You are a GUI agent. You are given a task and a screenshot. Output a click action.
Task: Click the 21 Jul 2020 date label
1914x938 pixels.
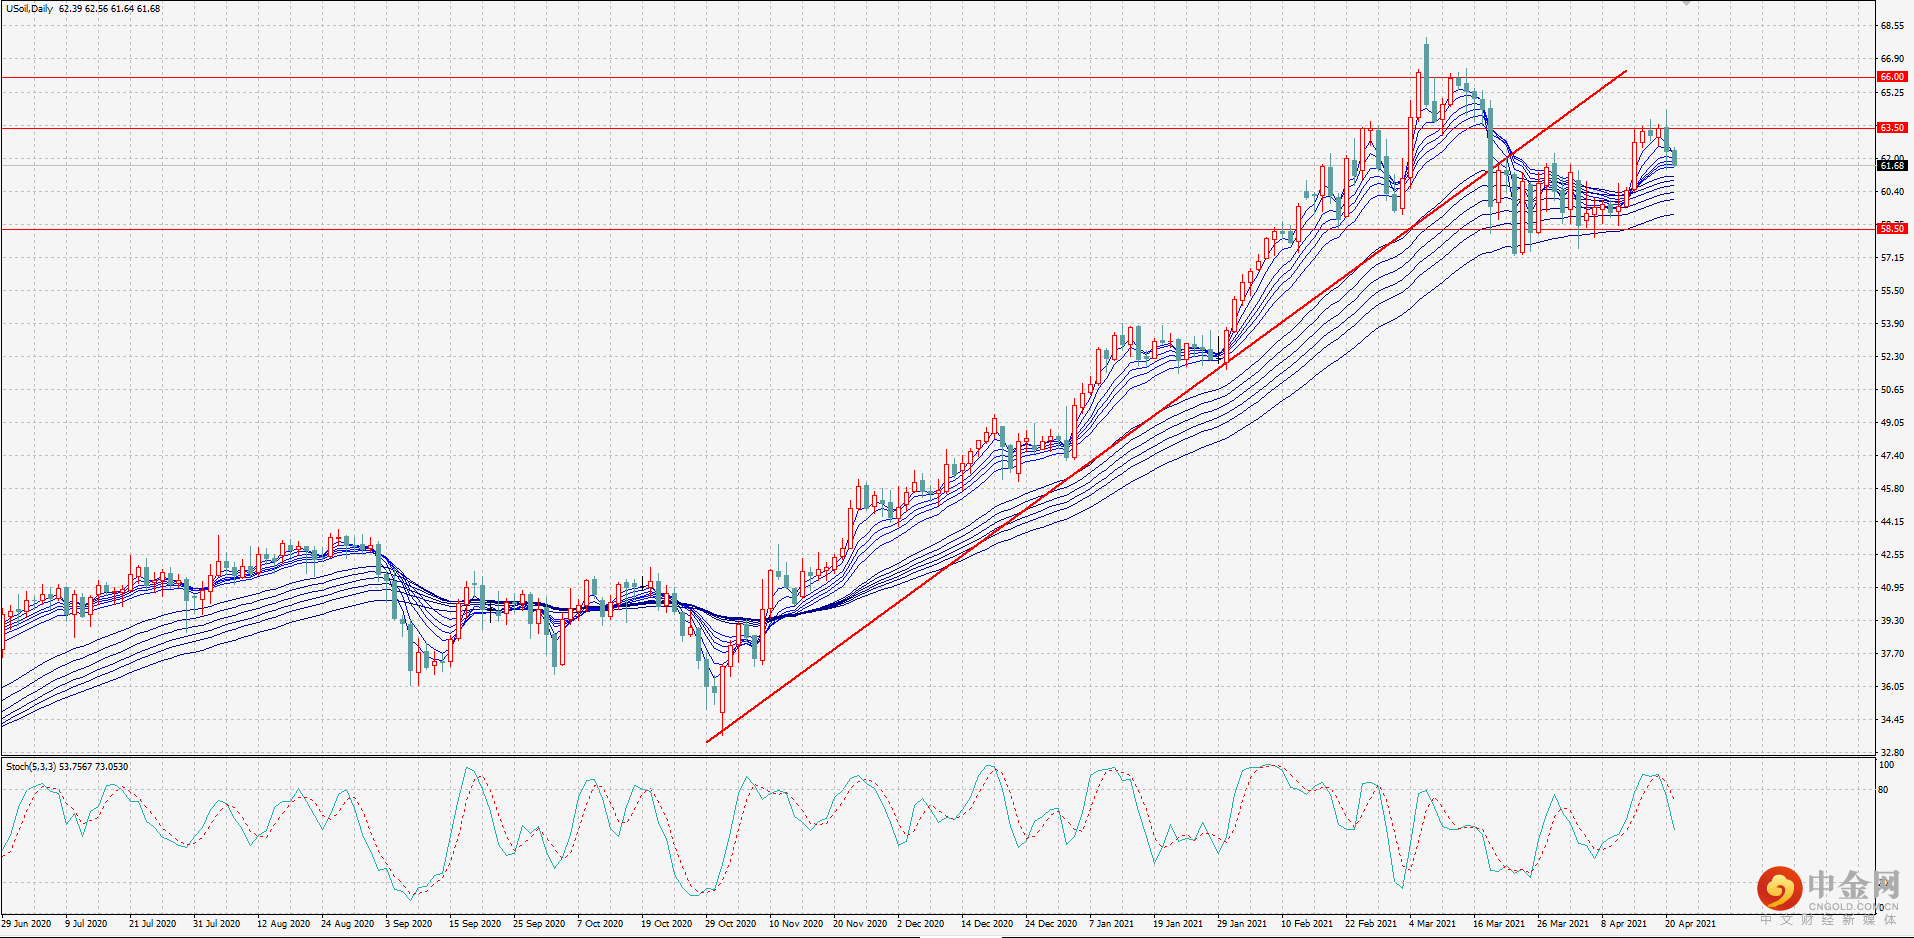point(152,924)
